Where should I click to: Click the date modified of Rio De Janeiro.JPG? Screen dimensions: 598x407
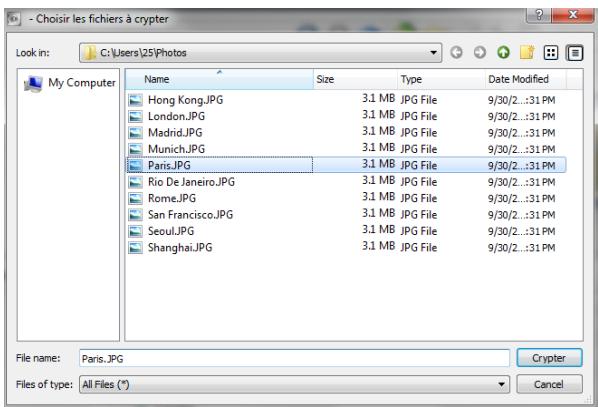point(521,182)
